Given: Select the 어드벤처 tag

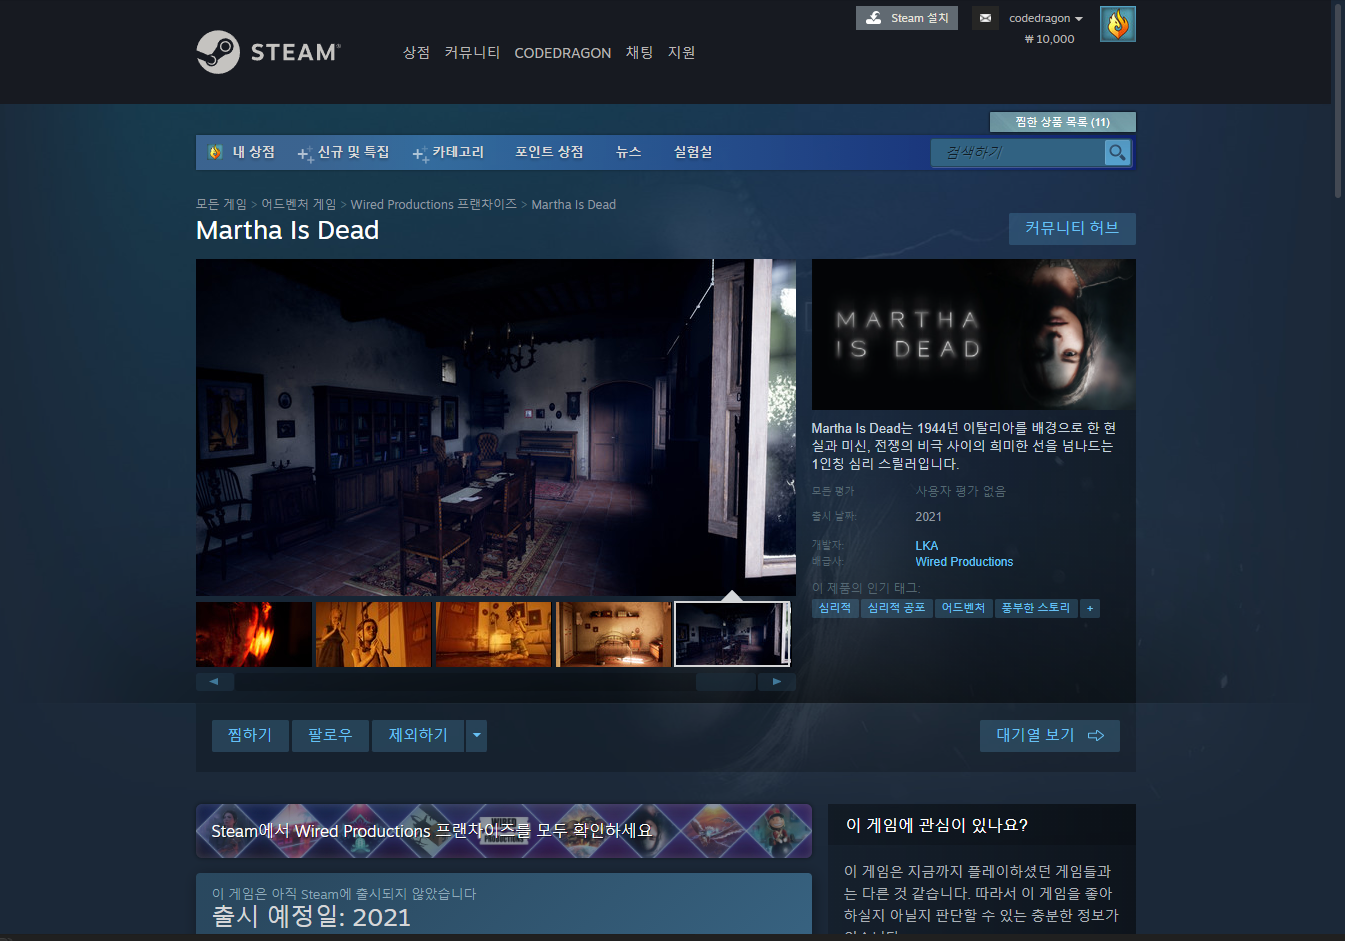Looking at the screenshot, I should [963, 608].
